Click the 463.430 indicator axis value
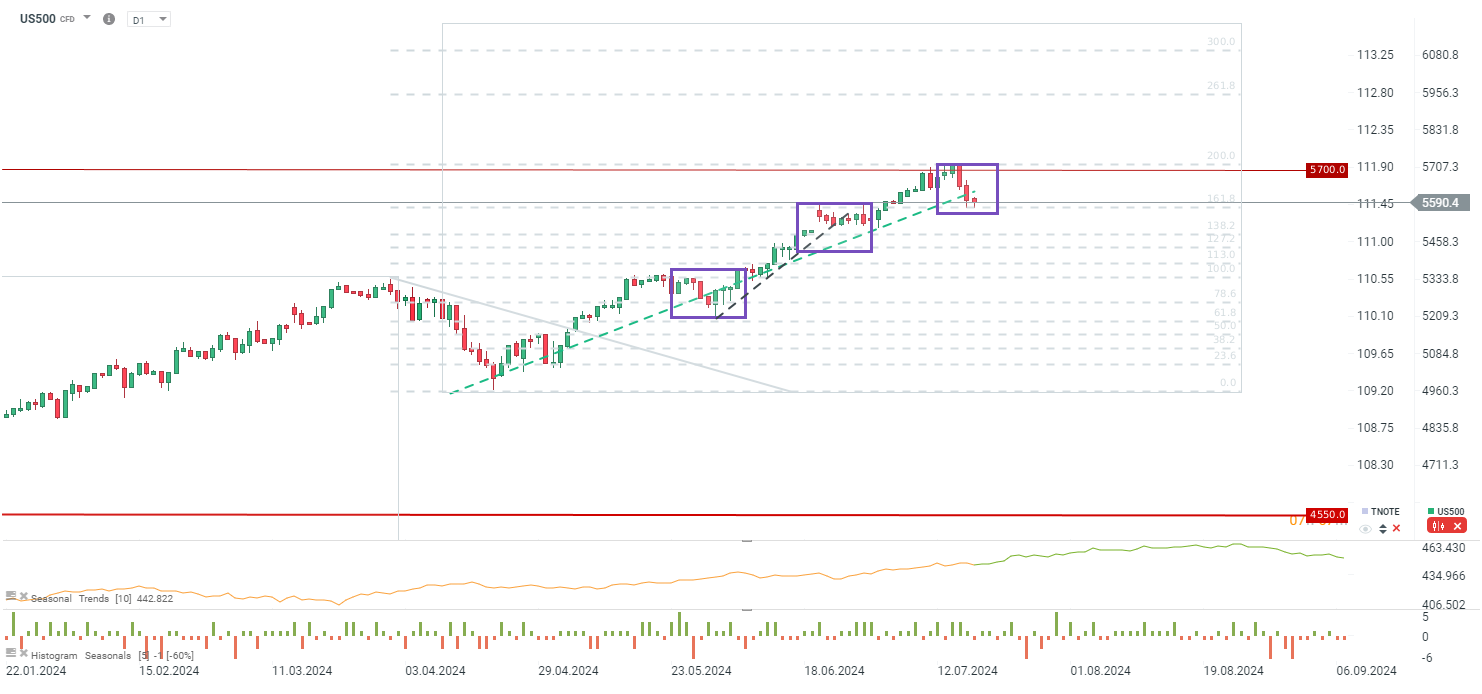This screenshot has height=694, width=1482. 1443,548
